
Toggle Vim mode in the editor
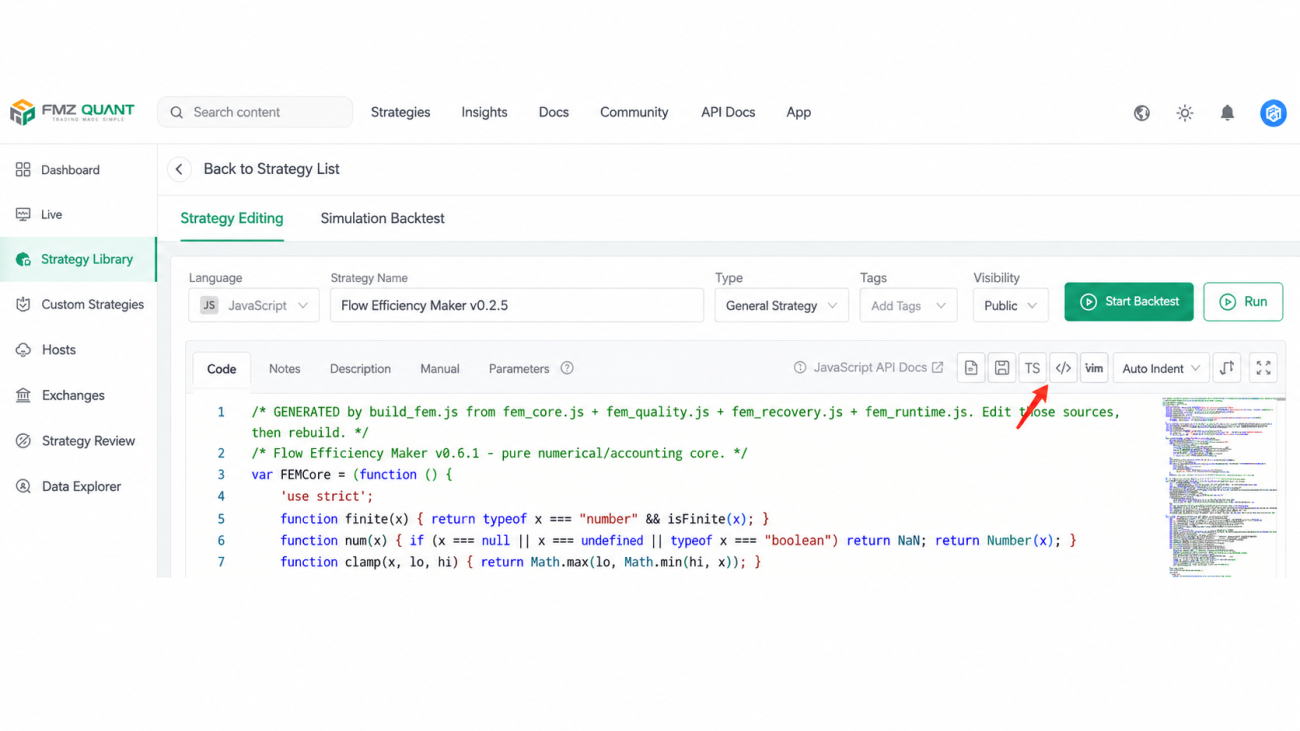coord(1094,368)
